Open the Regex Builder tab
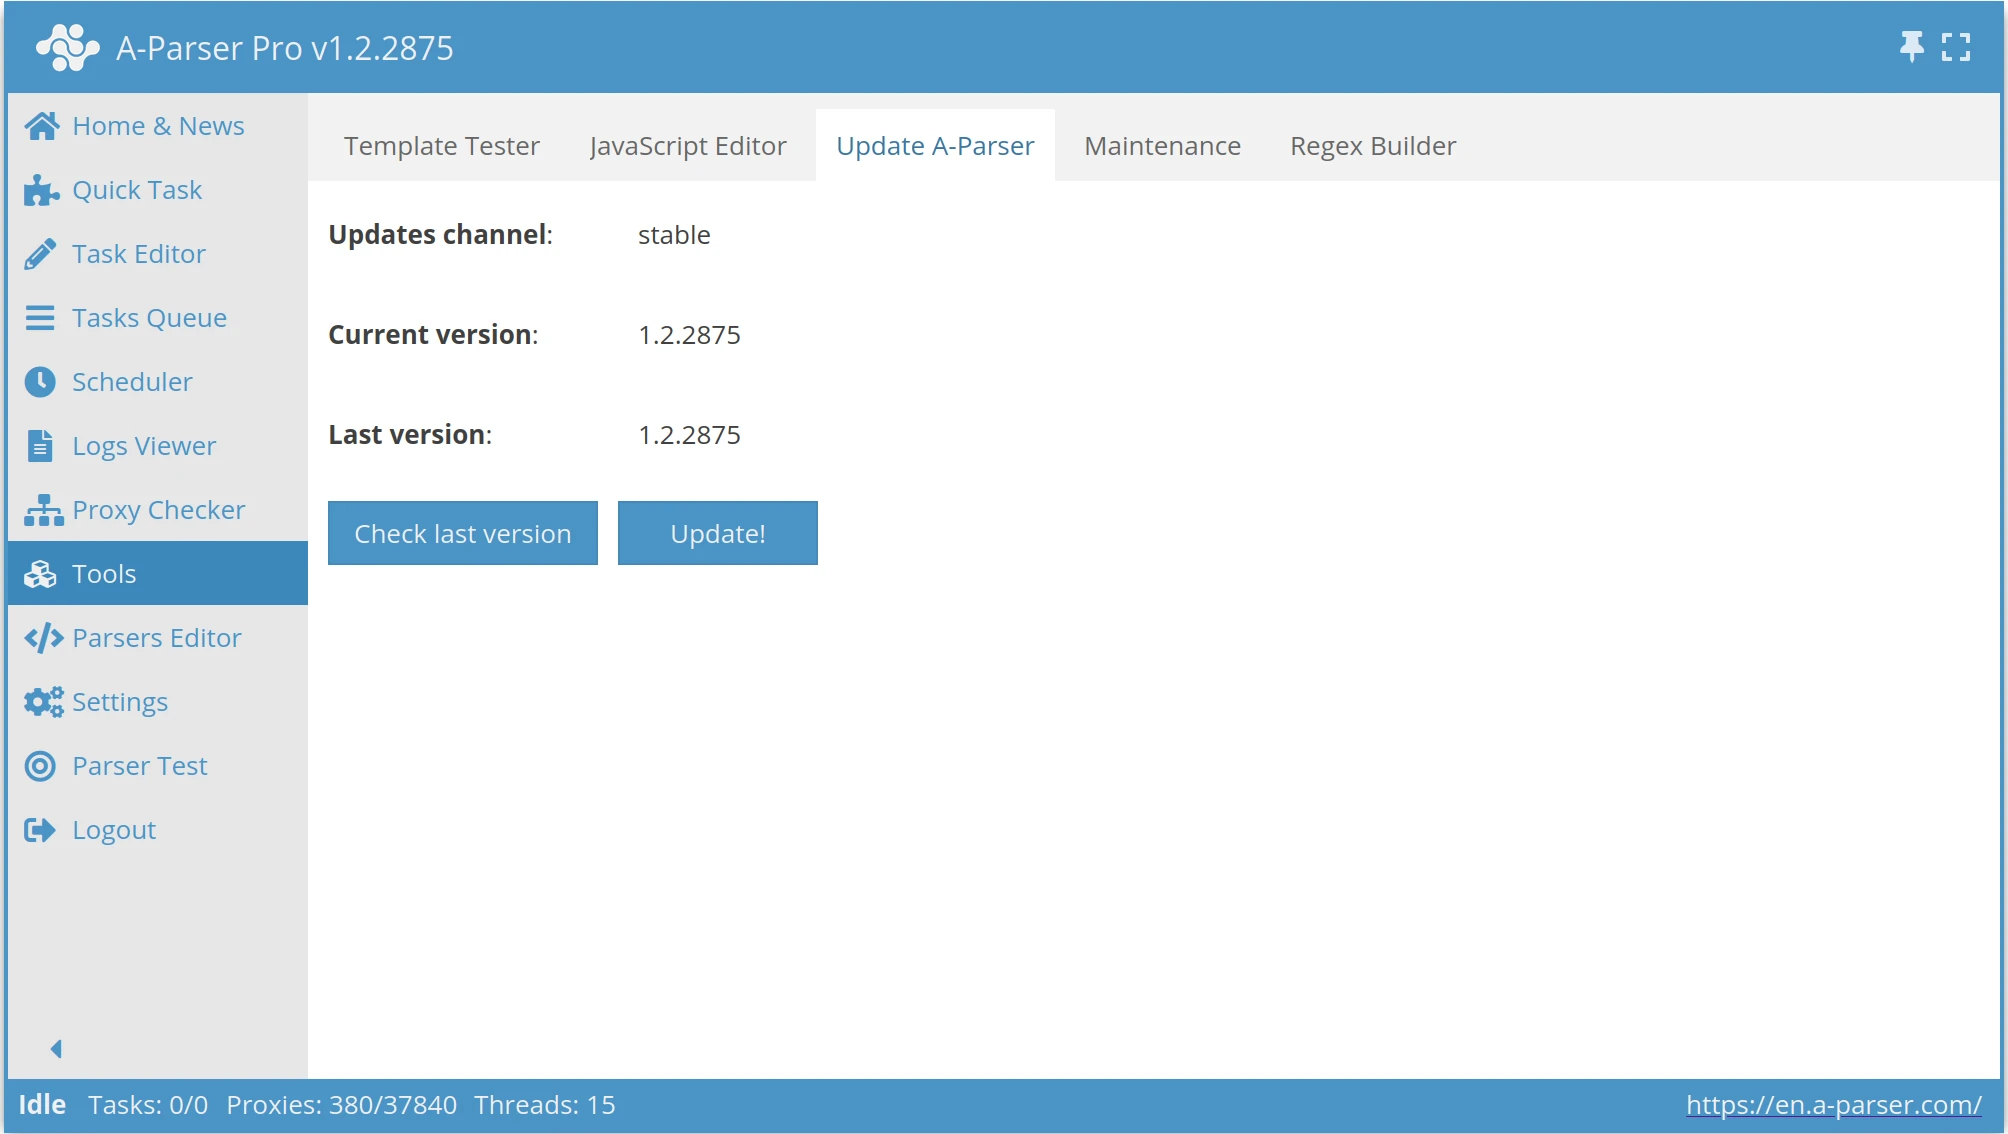Image resolution: width=2008 pixels, height=1134 pixels. coord(1372,145)
